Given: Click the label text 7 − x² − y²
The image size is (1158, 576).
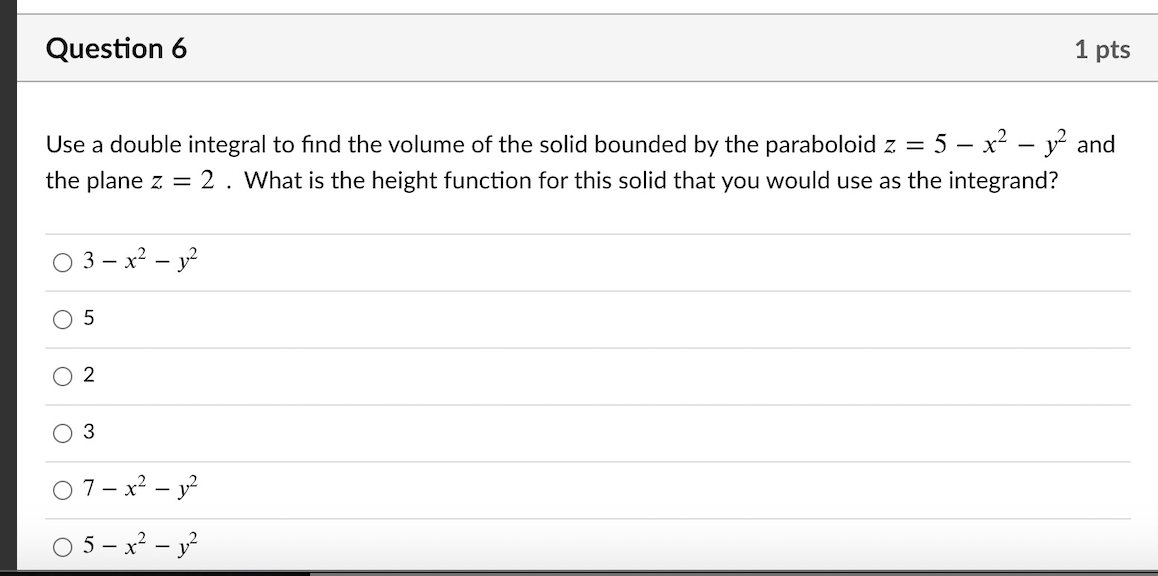Looking at the screenshot, I should 140,488.
